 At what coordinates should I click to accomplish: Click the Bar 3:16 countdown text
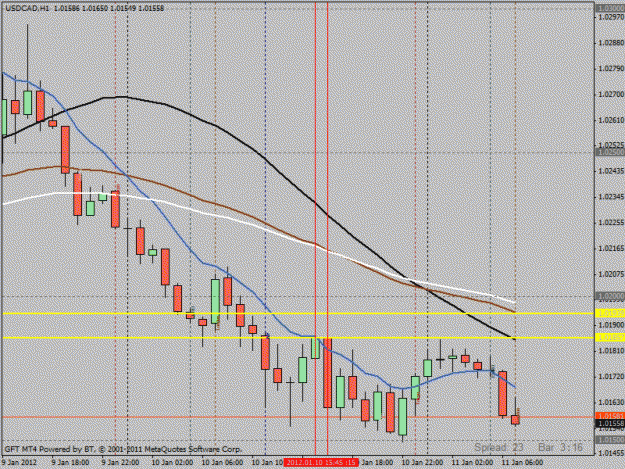(x=561, y=447)
